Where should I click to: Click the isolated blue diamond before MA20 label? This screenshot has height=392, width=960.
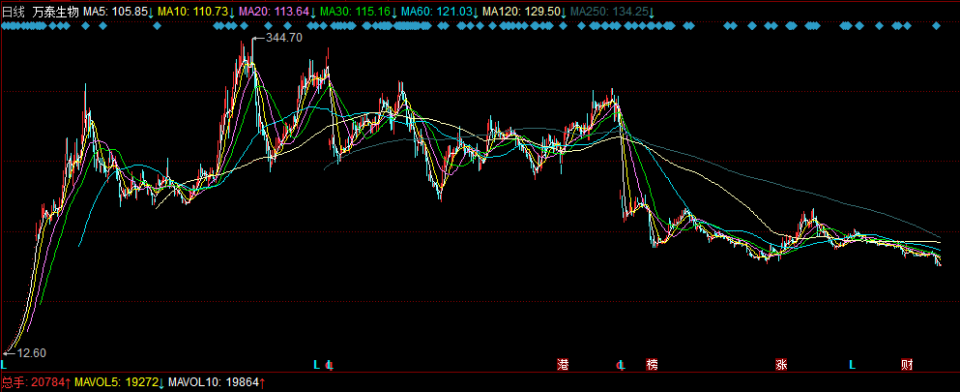pyautogui.click(x=157, y=26)
